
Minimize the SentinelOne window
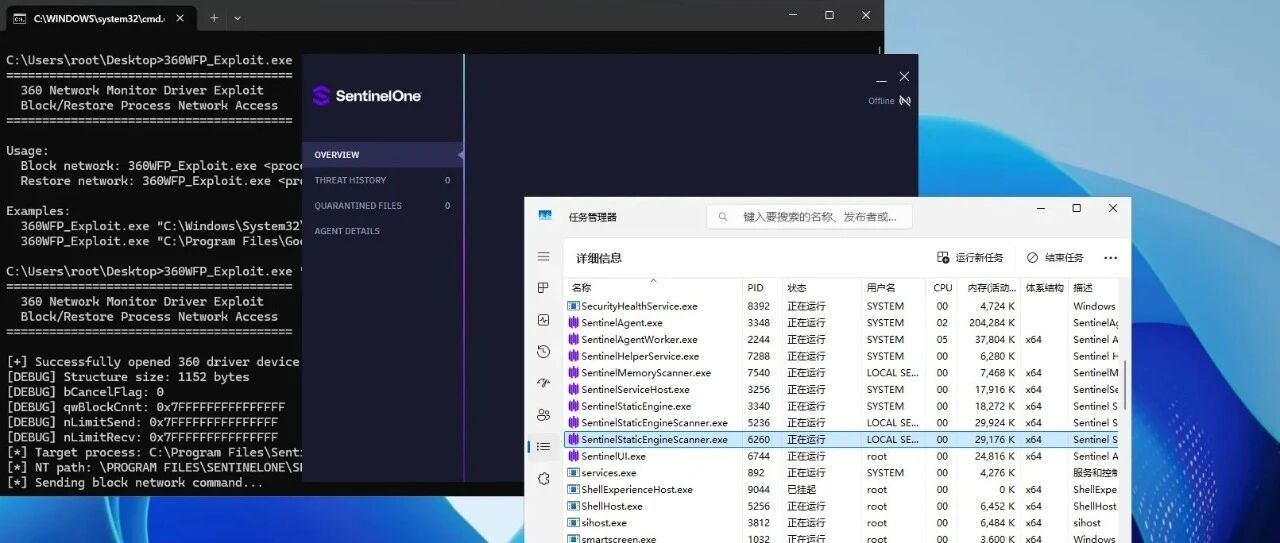click(881, 78)
